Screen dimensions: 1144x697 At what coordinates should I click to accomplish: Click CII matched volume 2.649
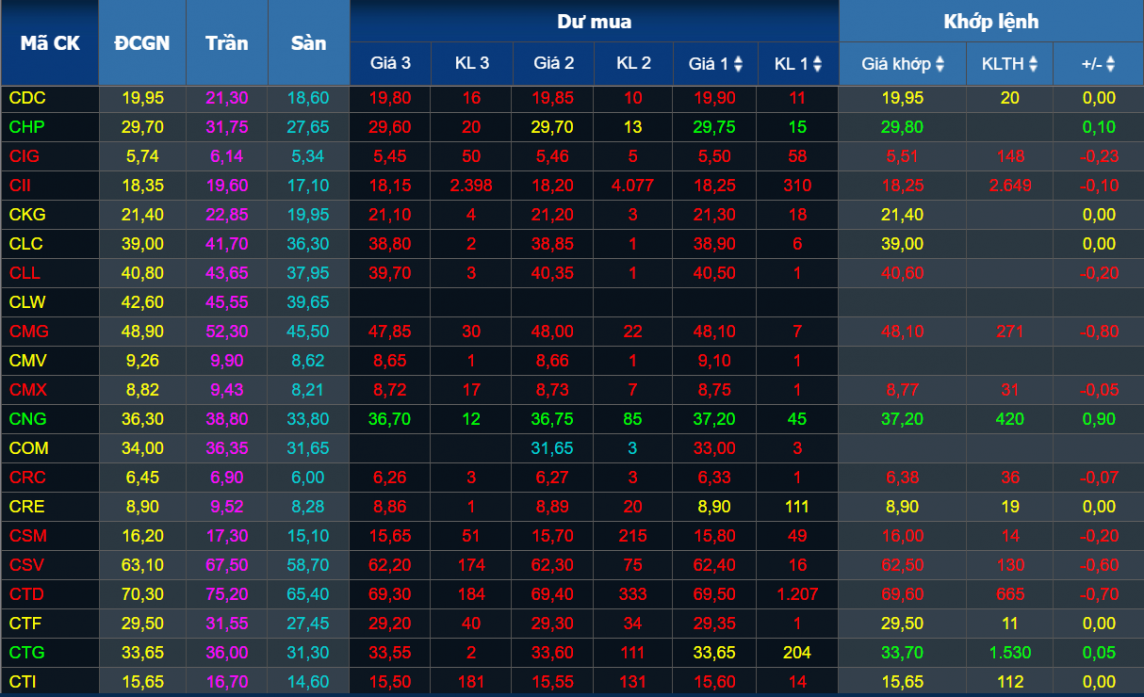point(1010,185)
